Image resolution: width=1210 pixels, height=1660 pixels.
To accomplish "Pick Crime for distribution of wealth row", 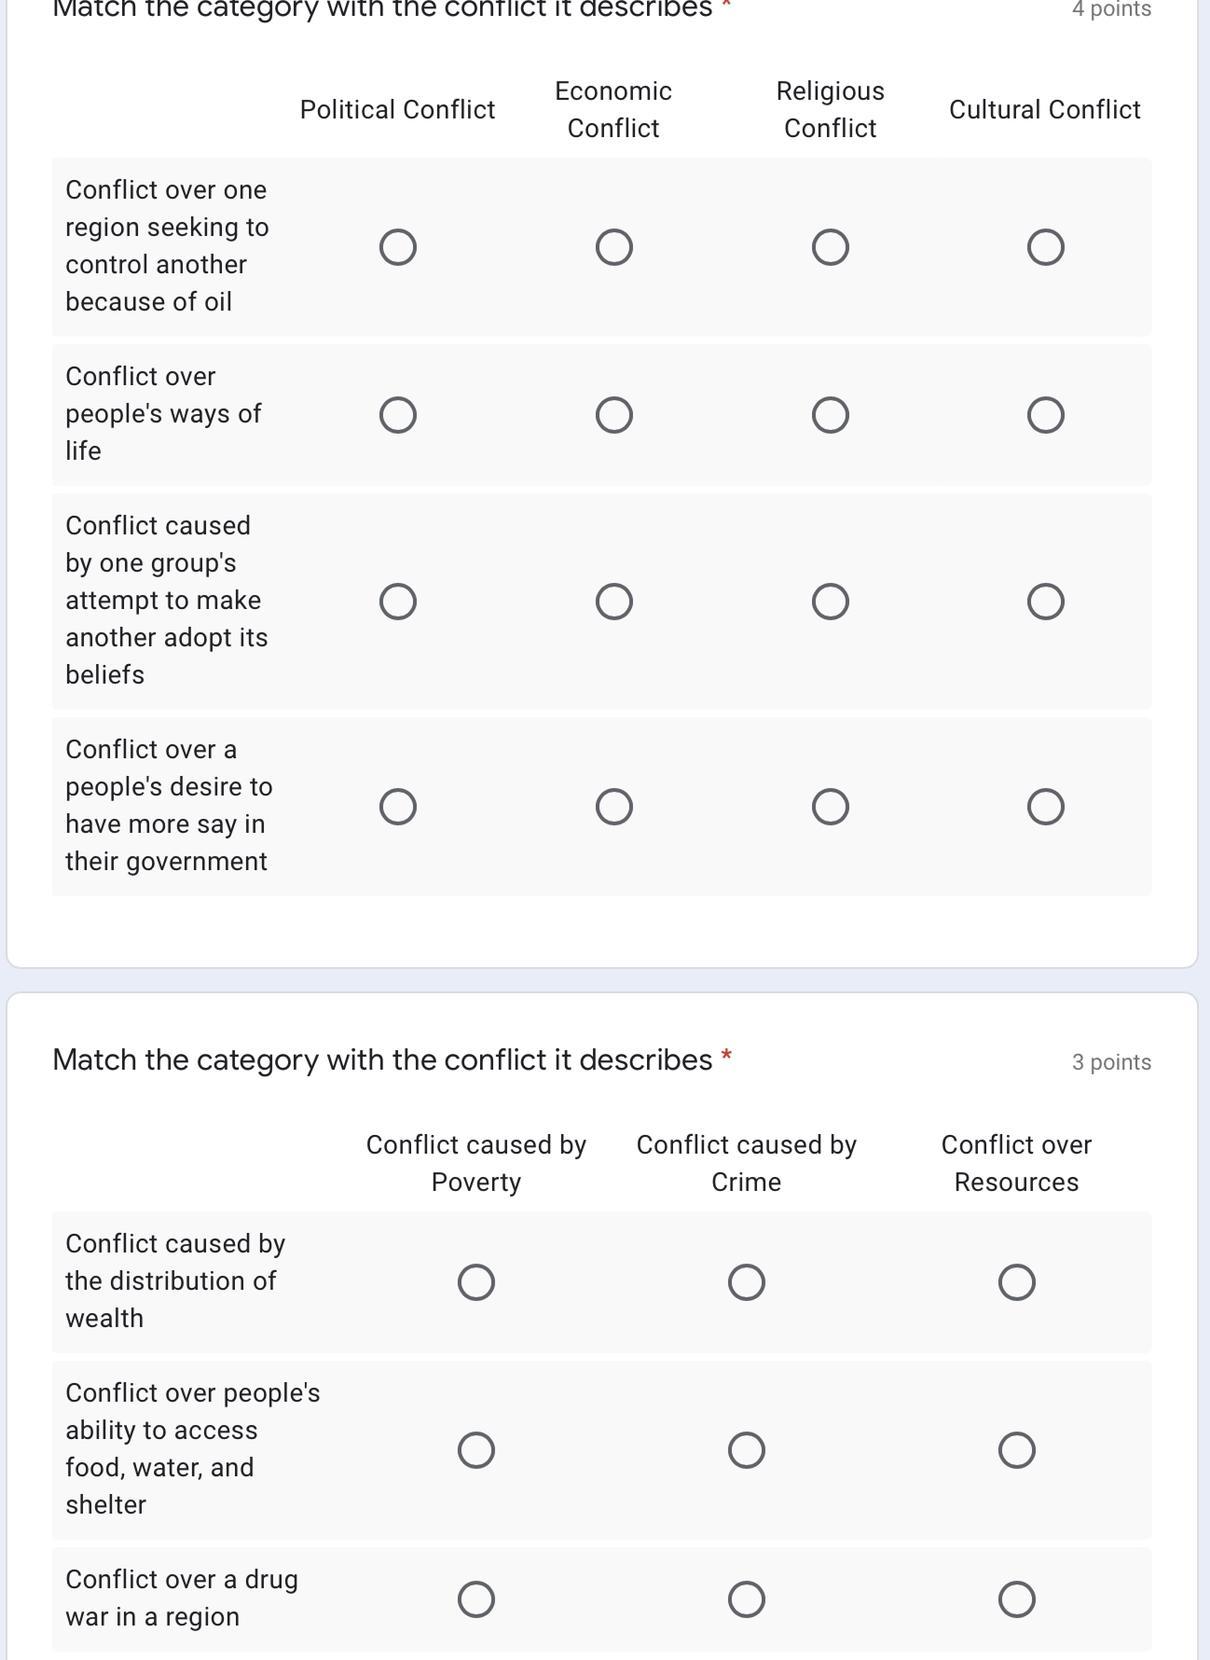I will 746,1282.
